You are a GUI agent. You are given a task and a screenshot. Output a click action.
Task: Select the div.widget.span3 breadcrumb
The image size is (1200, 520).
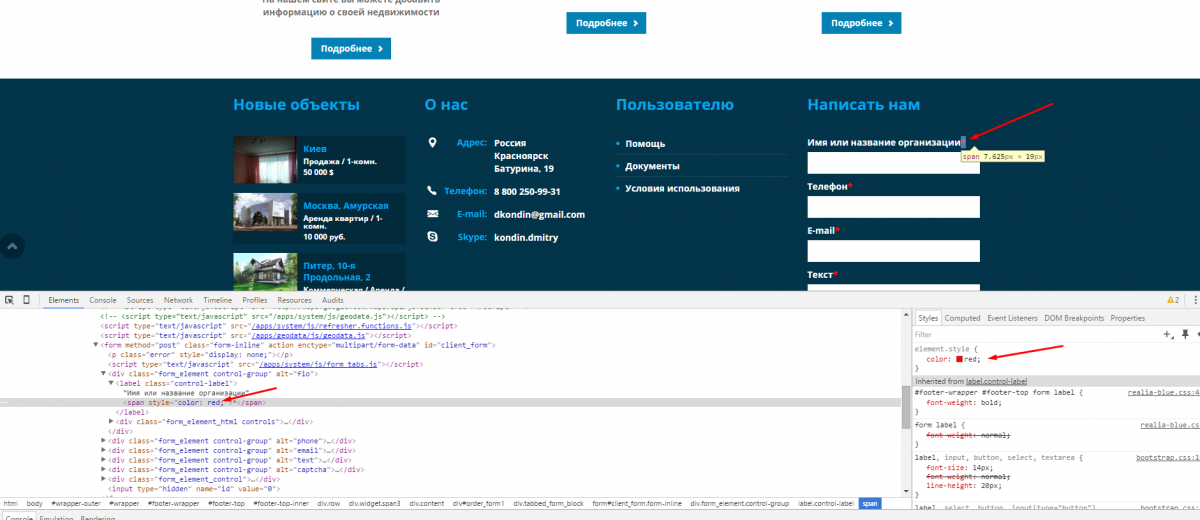click(x=375, y=504)
